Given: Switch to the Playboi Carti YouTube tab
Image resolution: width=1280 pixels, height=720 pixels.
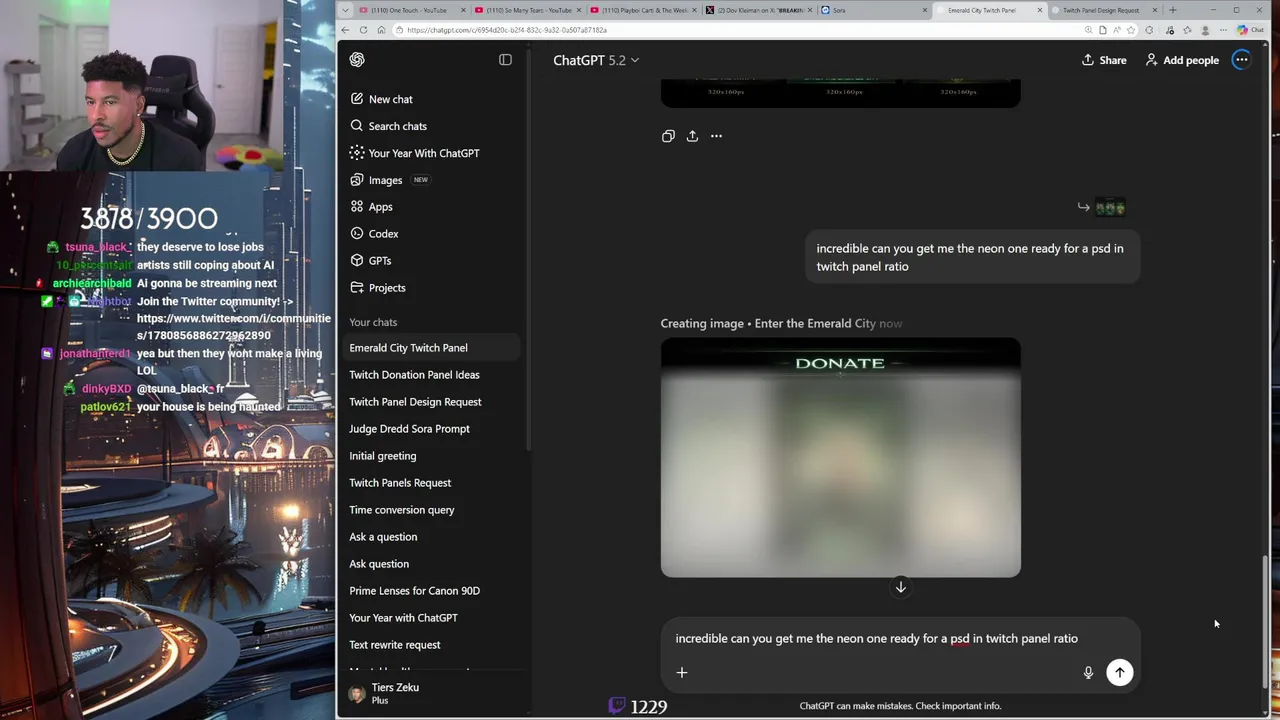Looking at the screenshot, I should point(641,10).
